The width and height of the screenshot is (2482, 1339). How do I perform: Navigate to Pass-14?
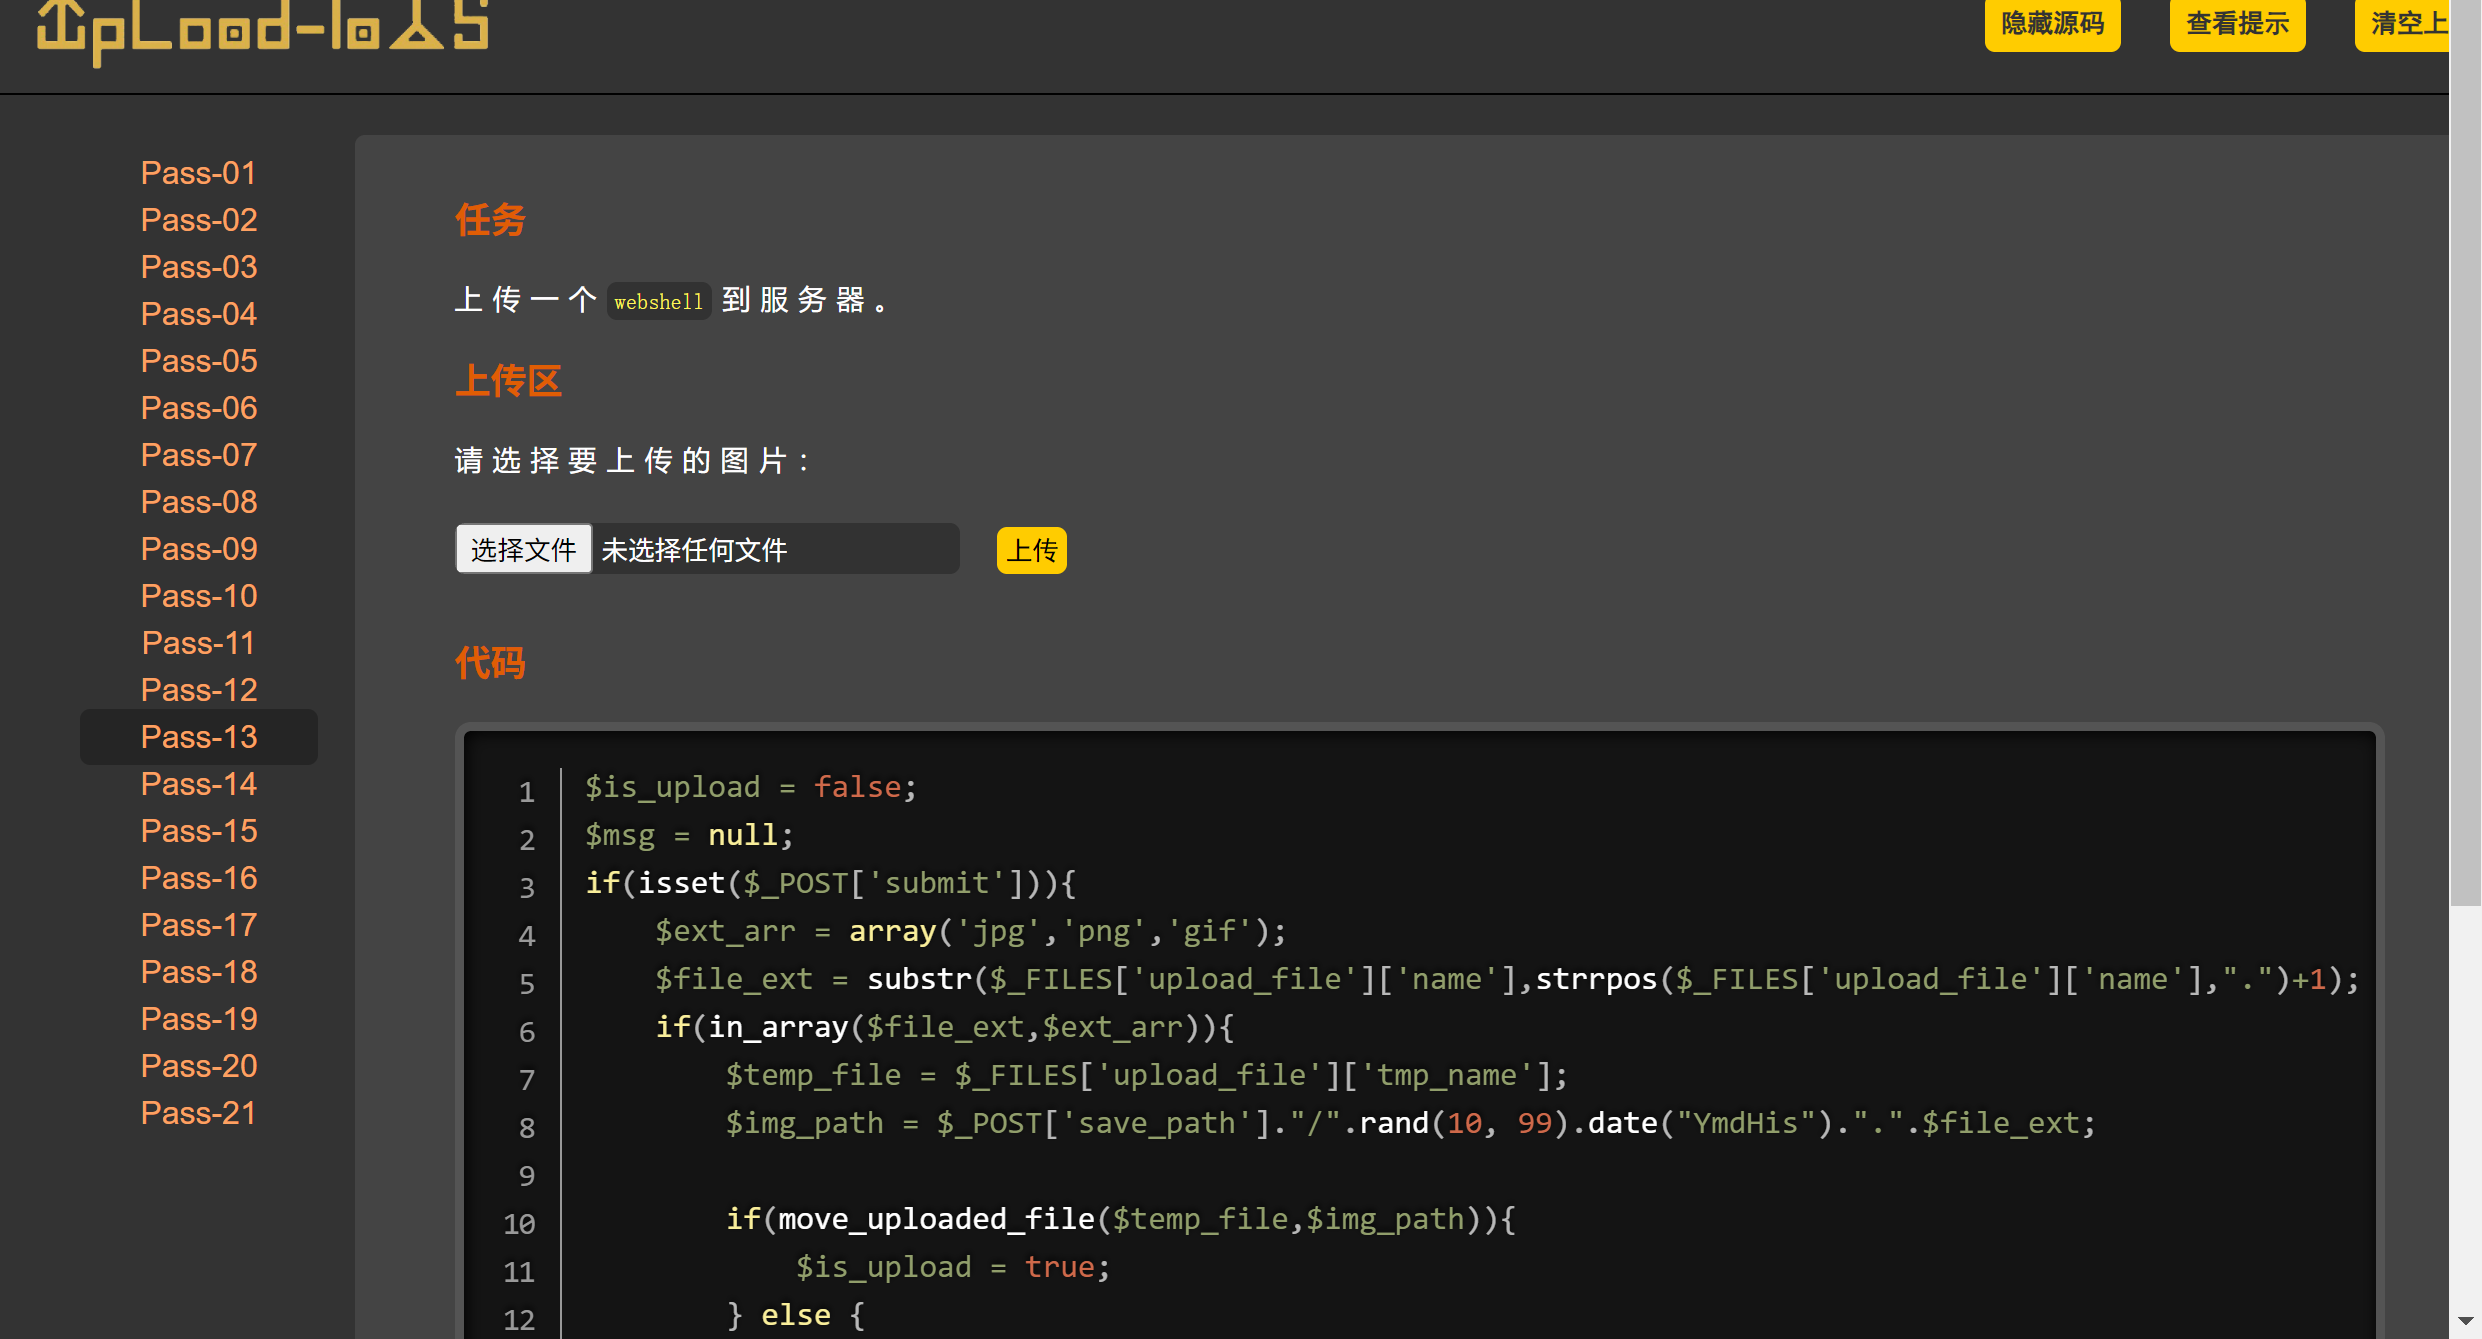coord(199,784)
